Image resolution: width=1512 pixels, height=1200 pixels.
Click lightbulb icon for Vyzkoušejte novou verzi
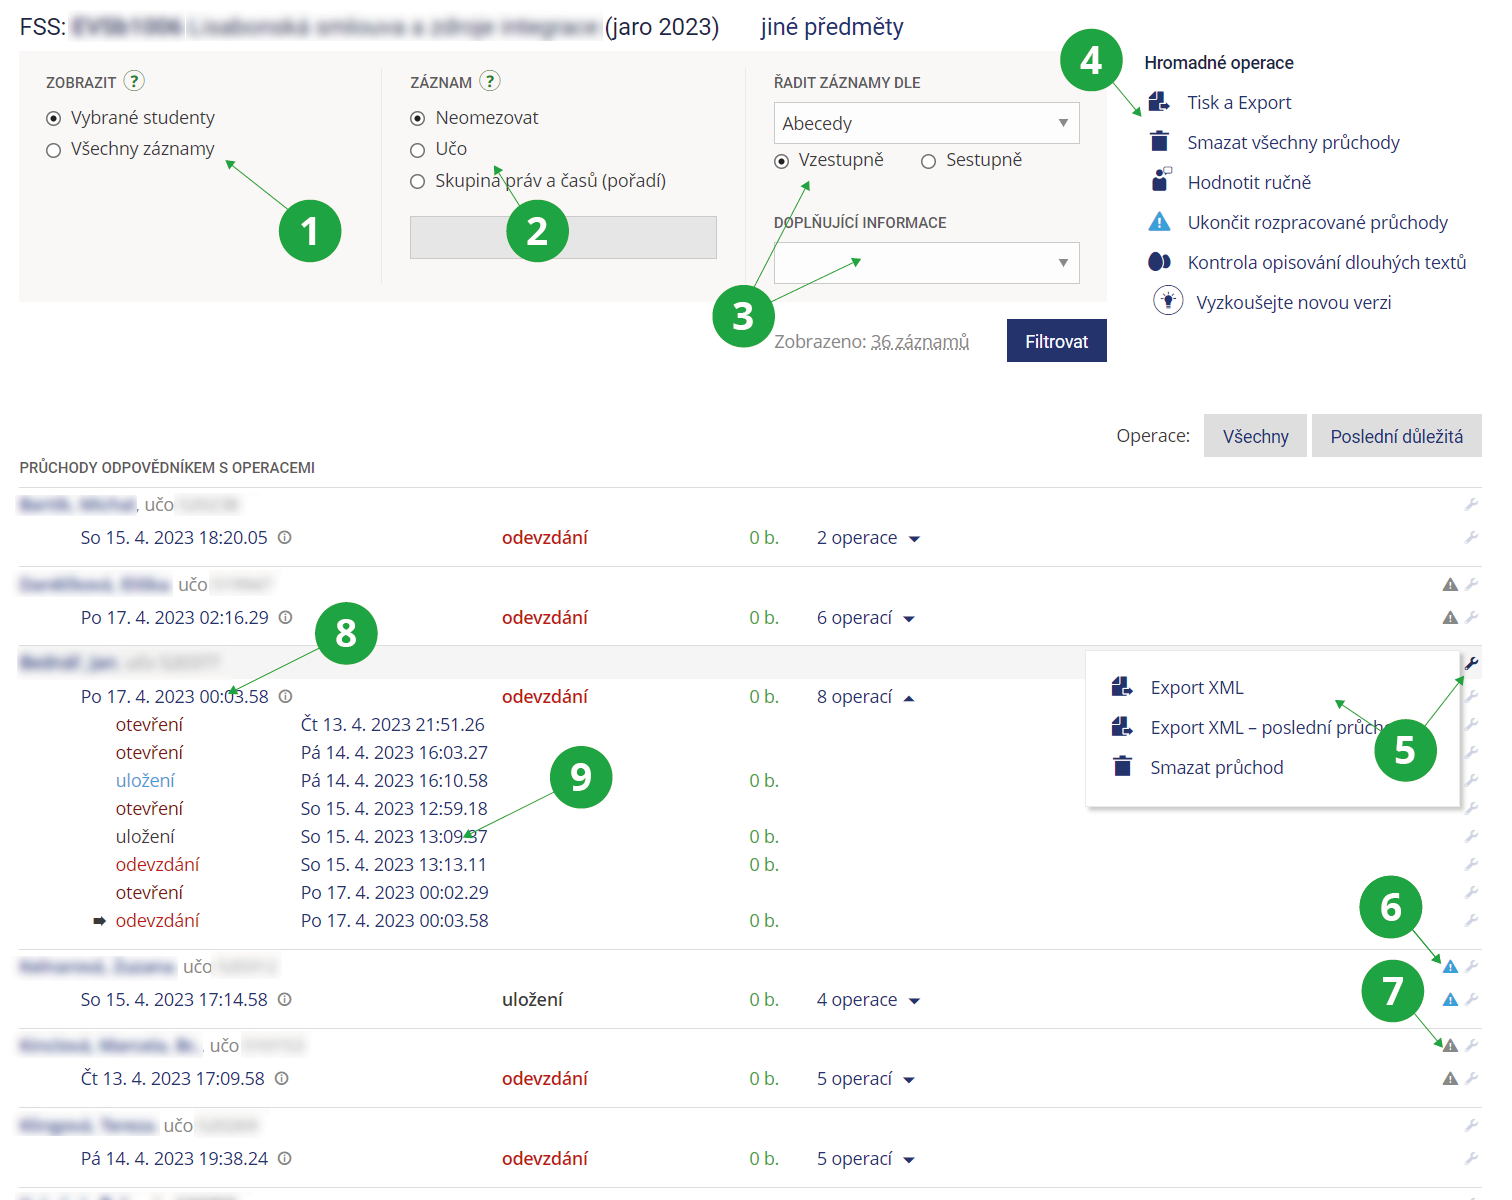[1167, 301]
